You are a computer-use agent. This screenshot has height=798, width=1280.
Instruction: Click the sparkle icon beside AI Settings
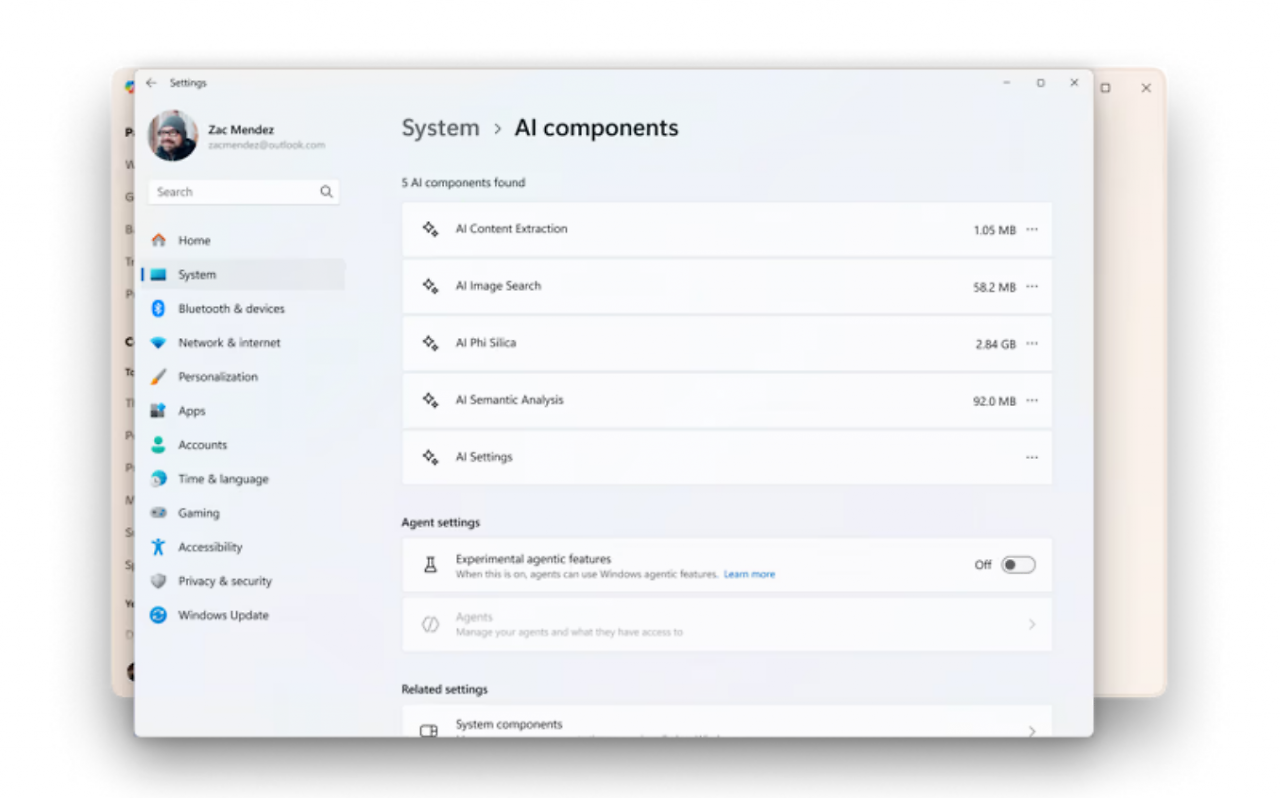430,457
